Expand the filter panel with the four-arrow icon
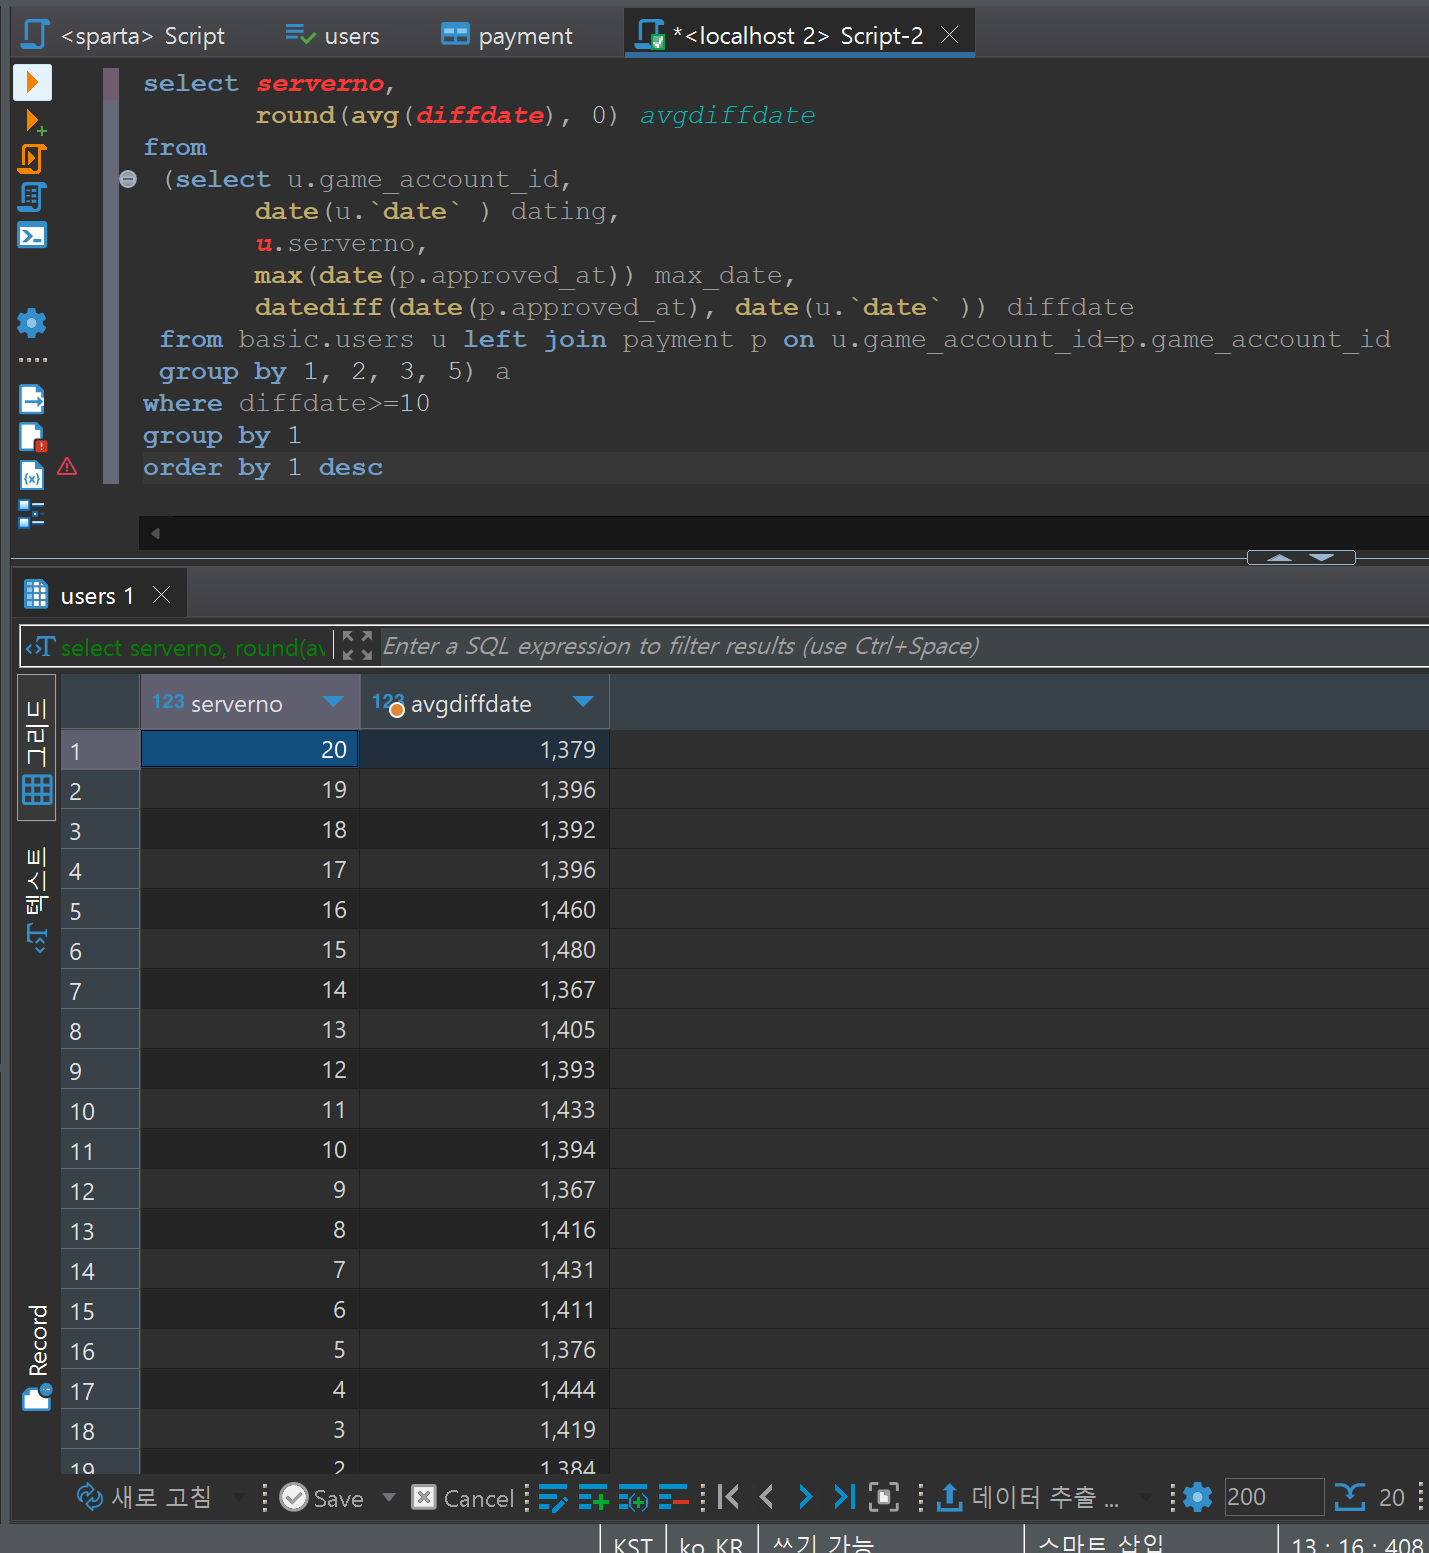 357,646
